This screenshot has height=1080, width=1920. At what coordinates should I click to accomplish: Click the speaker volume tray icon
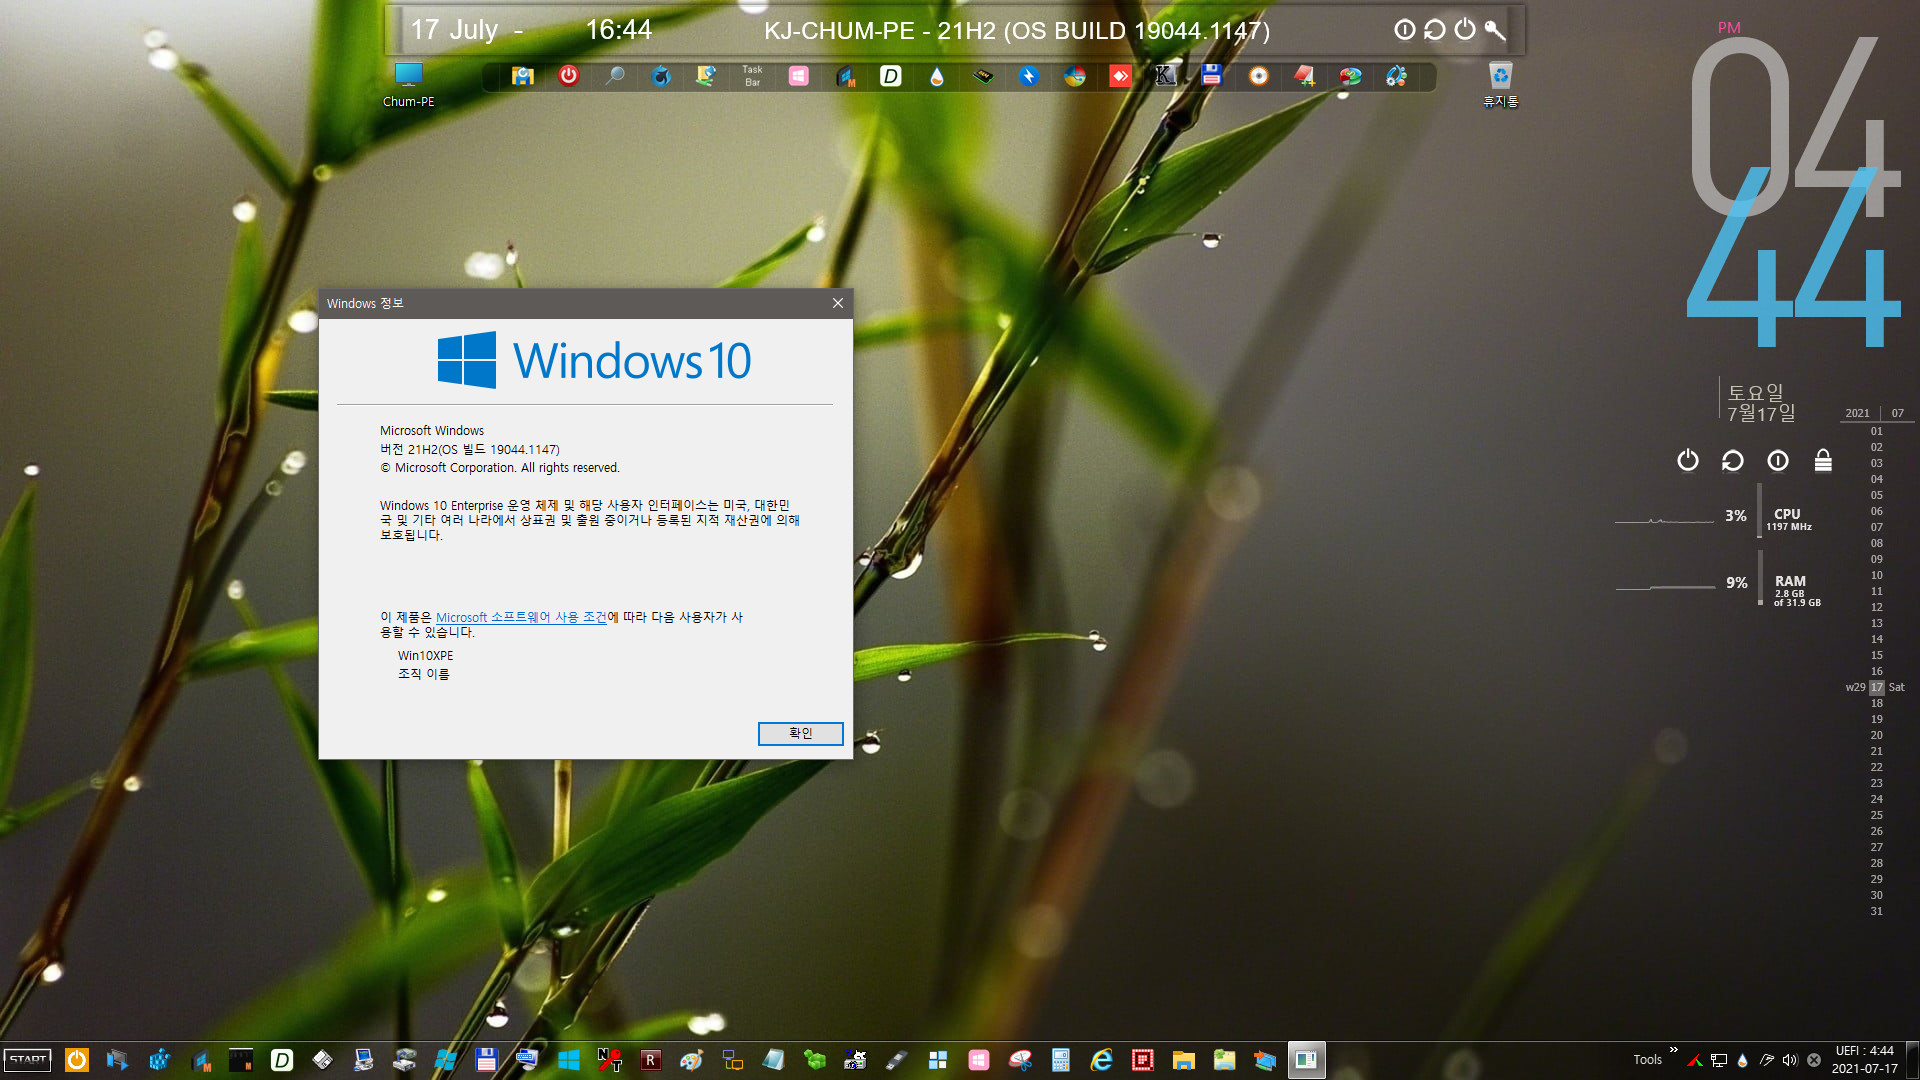tap(1790, 1060)
